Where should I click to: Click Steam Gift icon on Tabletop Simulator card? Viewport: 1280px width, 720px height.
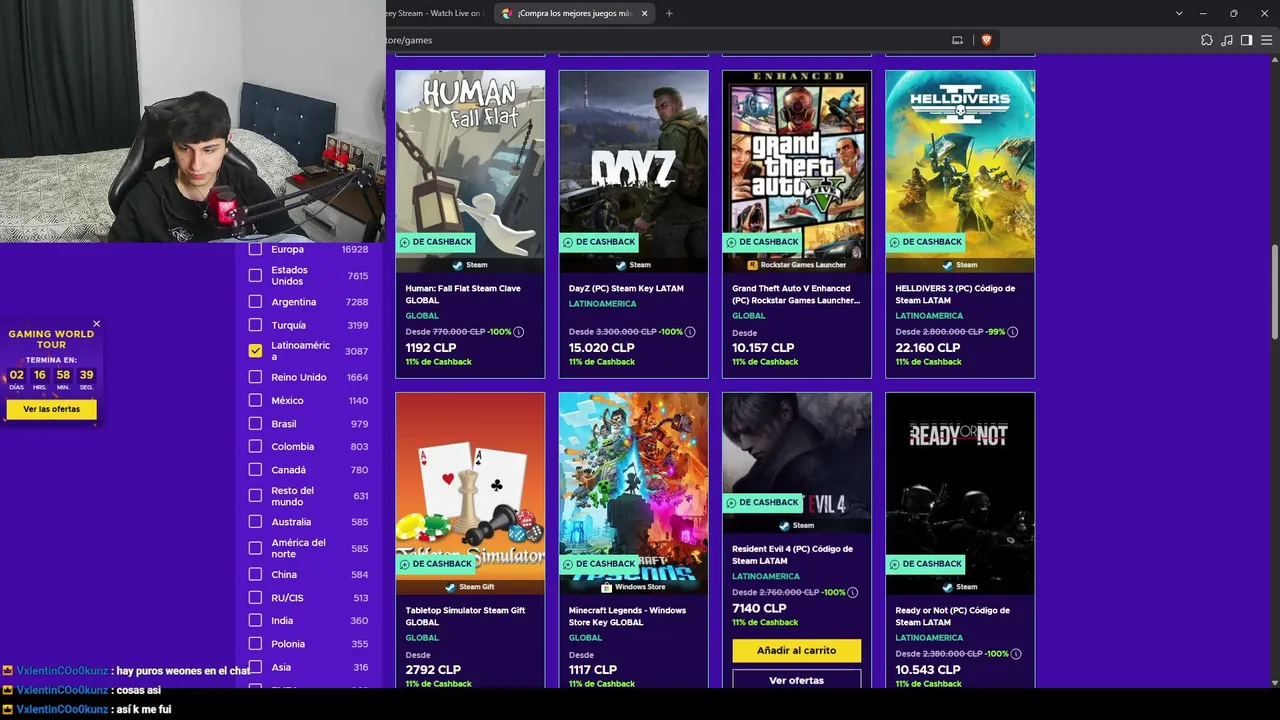[x=450, y=587]
